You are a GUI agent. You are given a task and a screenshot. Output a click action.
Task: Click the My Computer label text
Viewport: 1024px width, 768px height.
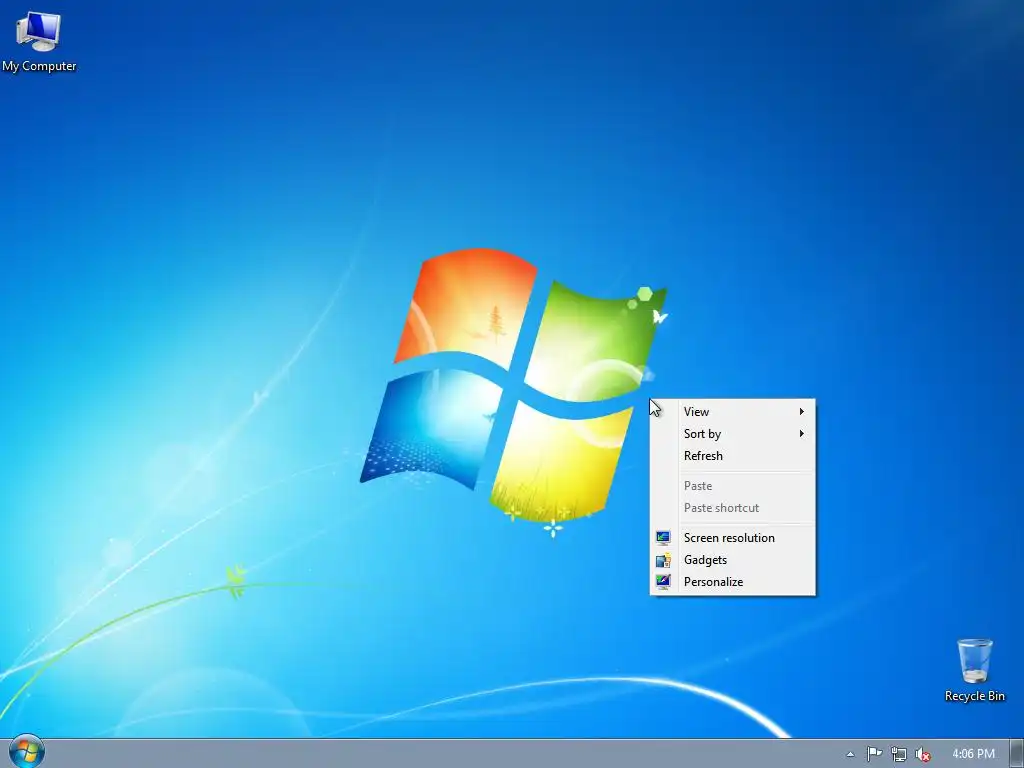click(39, 67)
